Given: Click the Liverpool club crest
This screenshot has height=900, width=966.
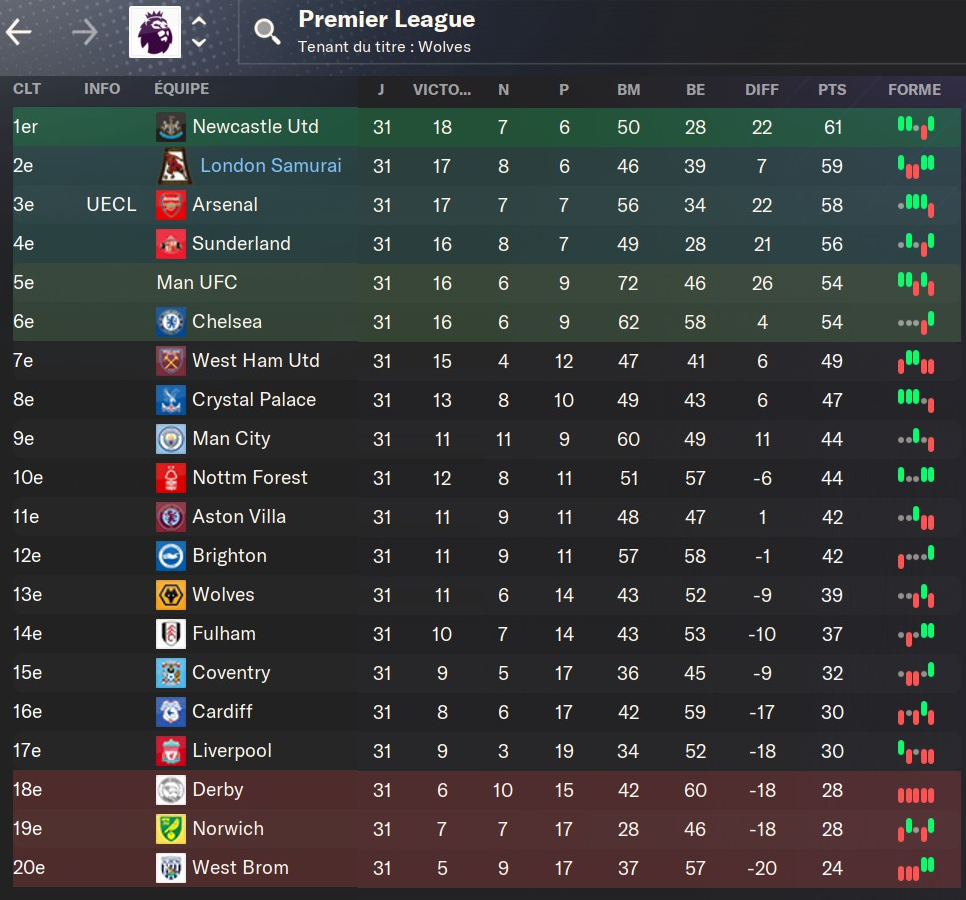Looking at the screenshot, I should (171, 751).
